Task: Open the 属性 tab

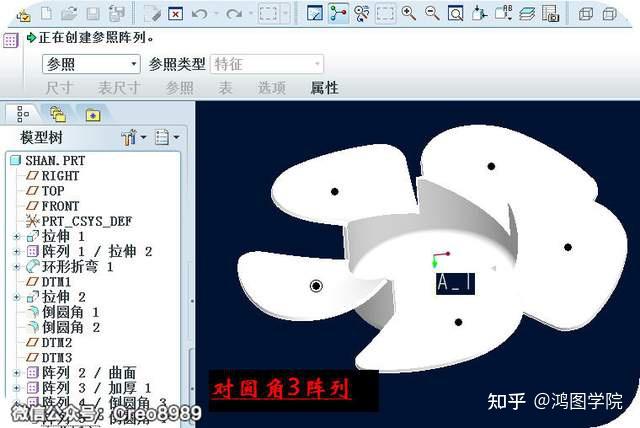Action: (324, 88)
